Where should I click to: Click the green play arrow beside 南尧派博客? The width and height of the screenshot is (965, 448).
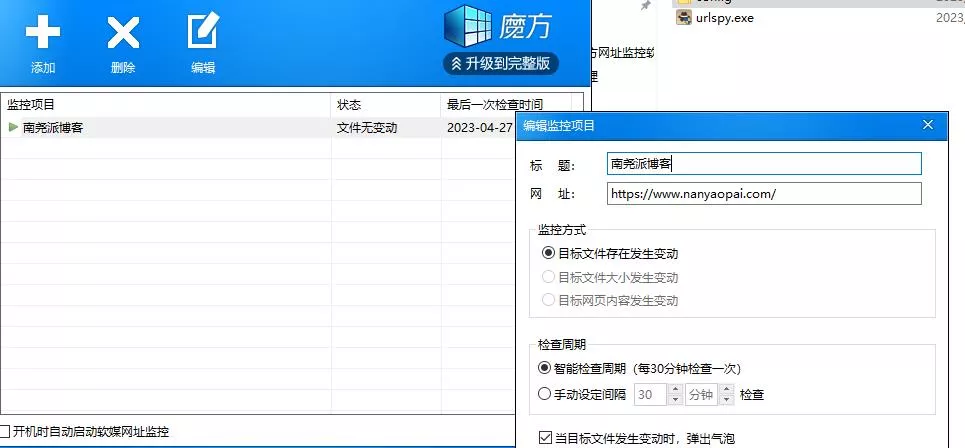[13, 127]
